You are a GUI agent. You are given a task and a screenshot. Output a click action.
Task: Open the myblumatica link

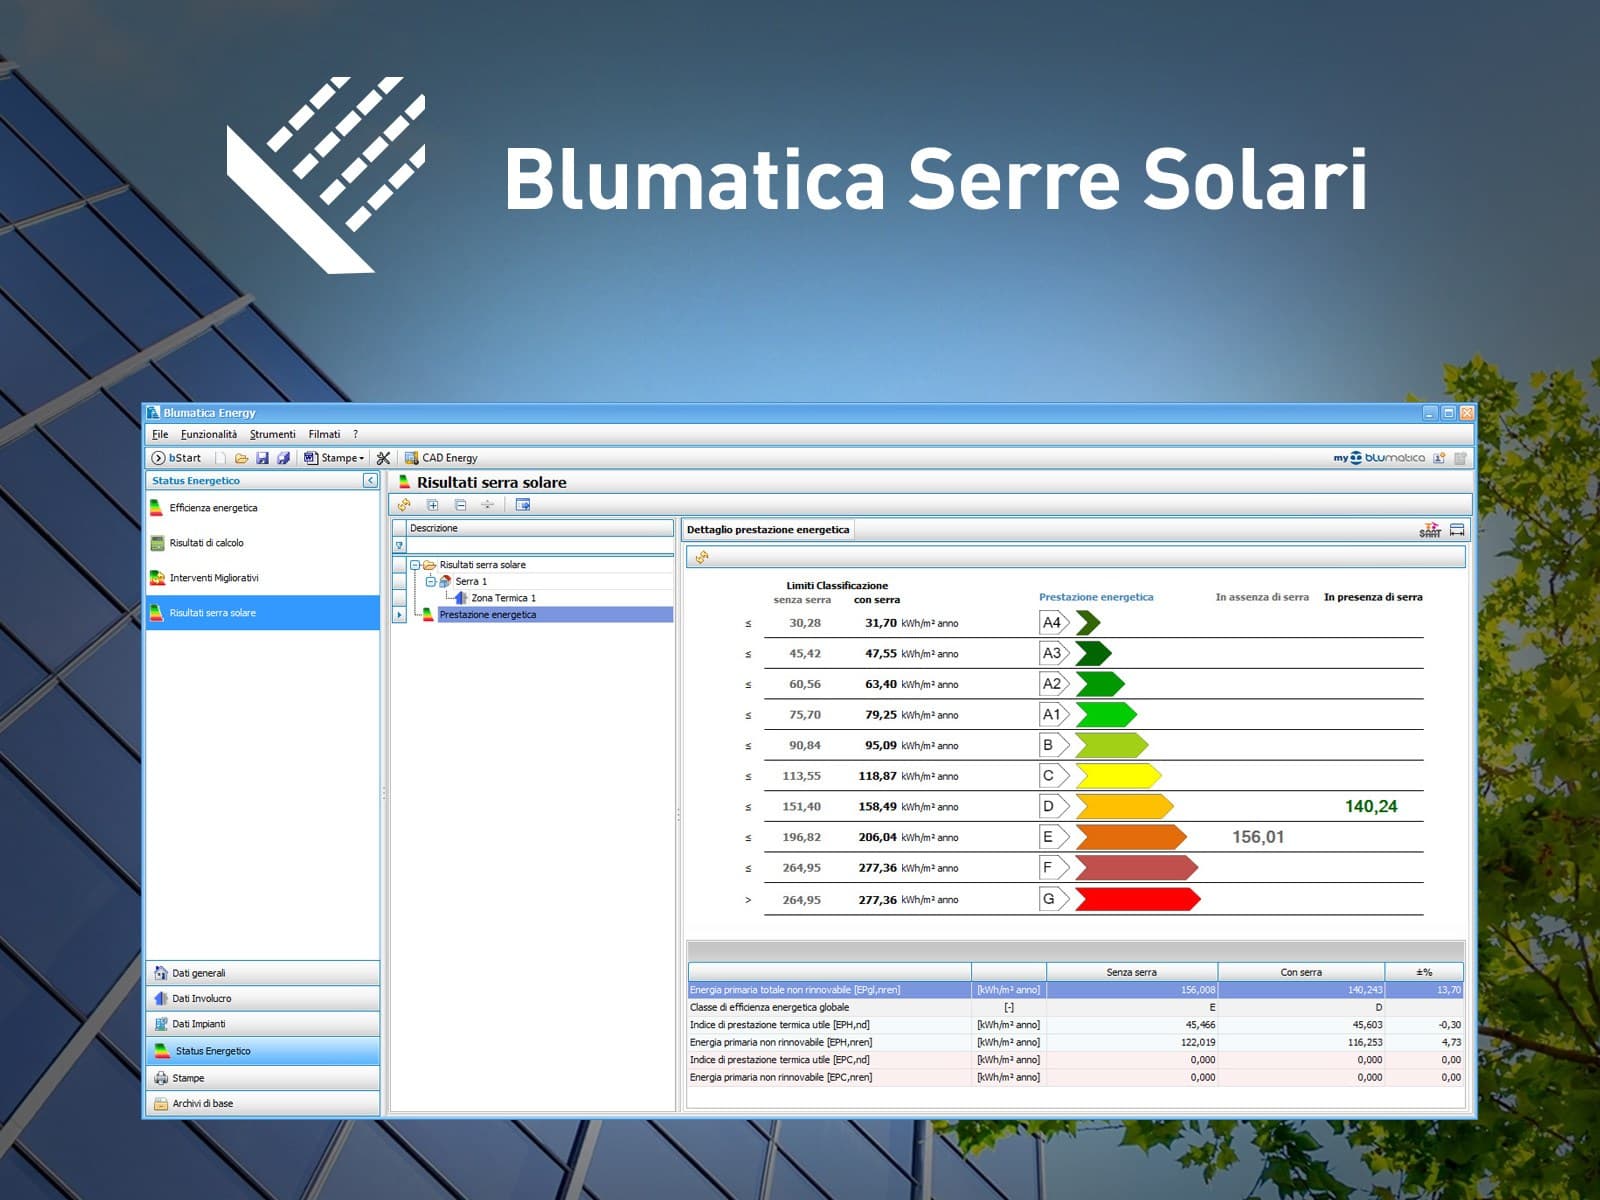(x=1379, y=458)
